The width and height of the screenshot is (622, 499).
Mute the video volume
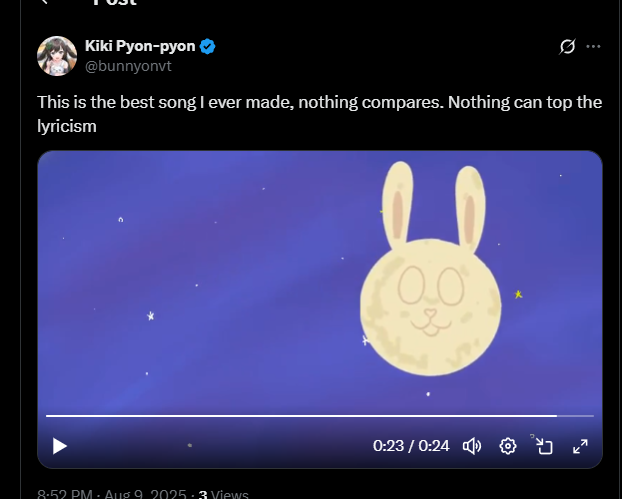pyautogui.click(x=472, y=446)
